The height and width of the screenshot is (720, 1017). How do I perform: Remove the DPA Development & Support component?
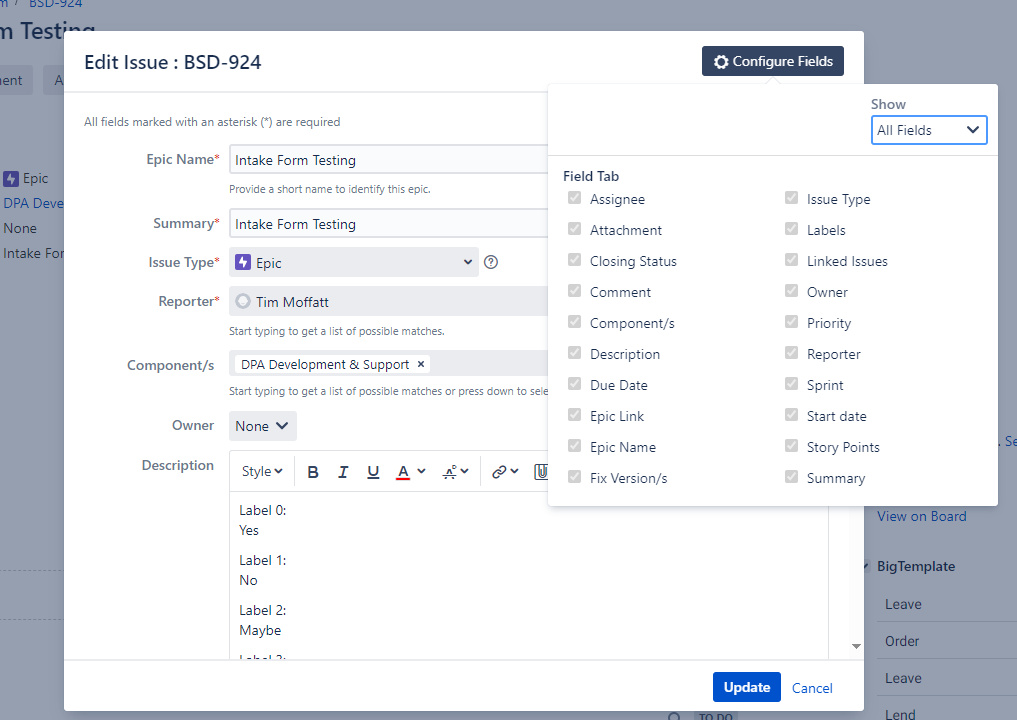[421, 365]
